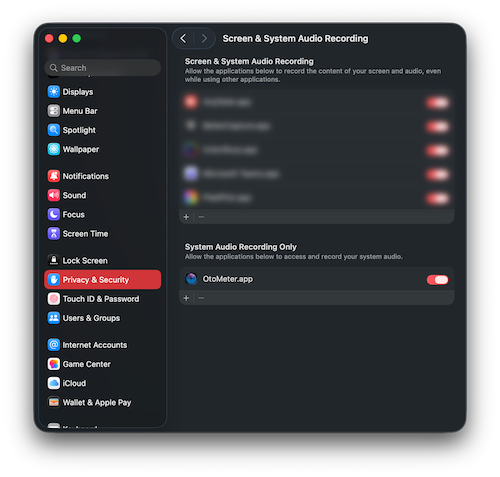500x477 pixels.
Task: Go forward with the right chevron
Action: point(204,39)
